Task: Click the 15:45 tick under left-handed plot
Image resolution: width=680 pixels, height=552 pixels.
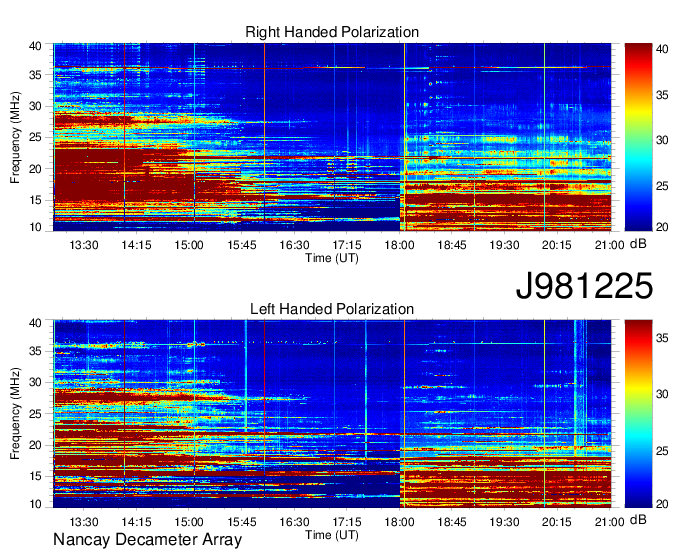Action: pyautogui.click(x=242, y=522)
